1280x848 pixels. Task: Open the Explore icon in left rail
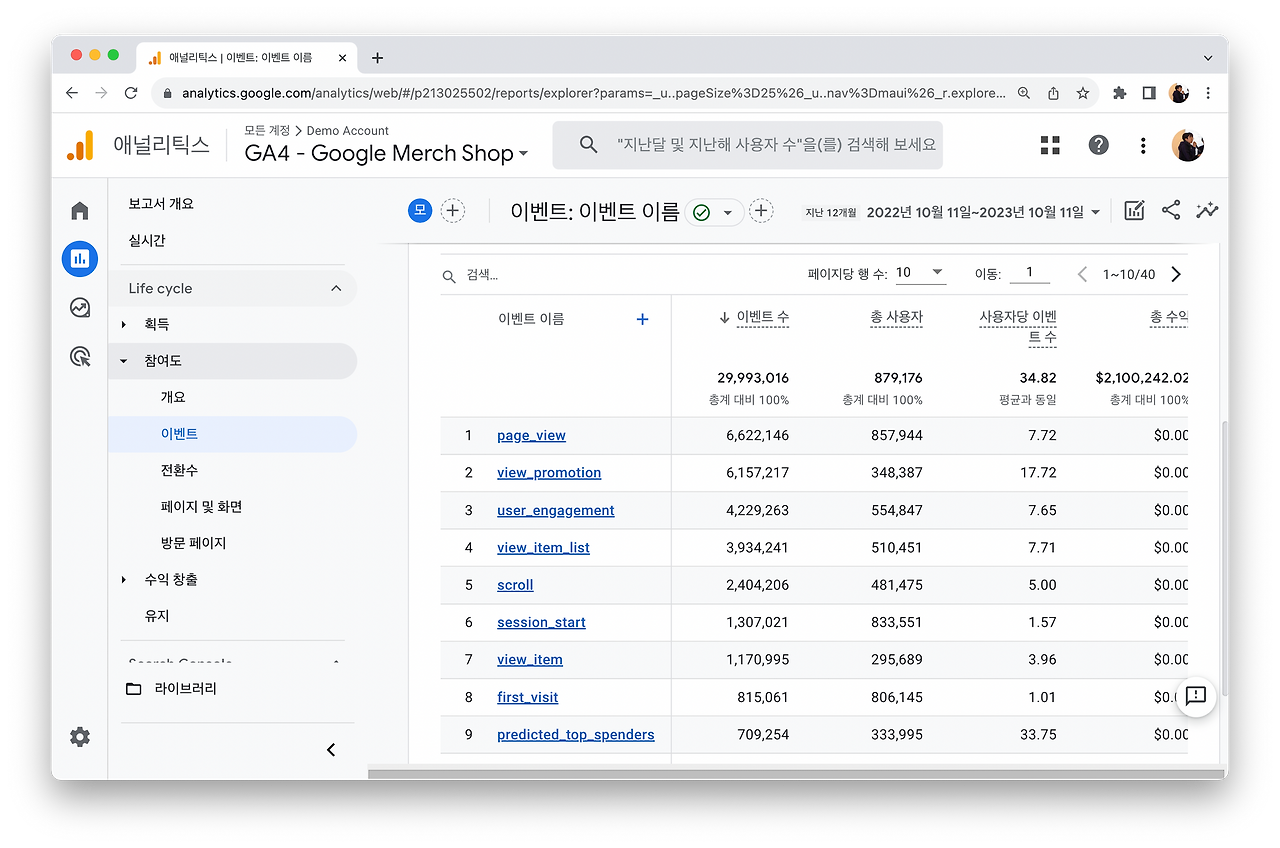tap(80, 307)
